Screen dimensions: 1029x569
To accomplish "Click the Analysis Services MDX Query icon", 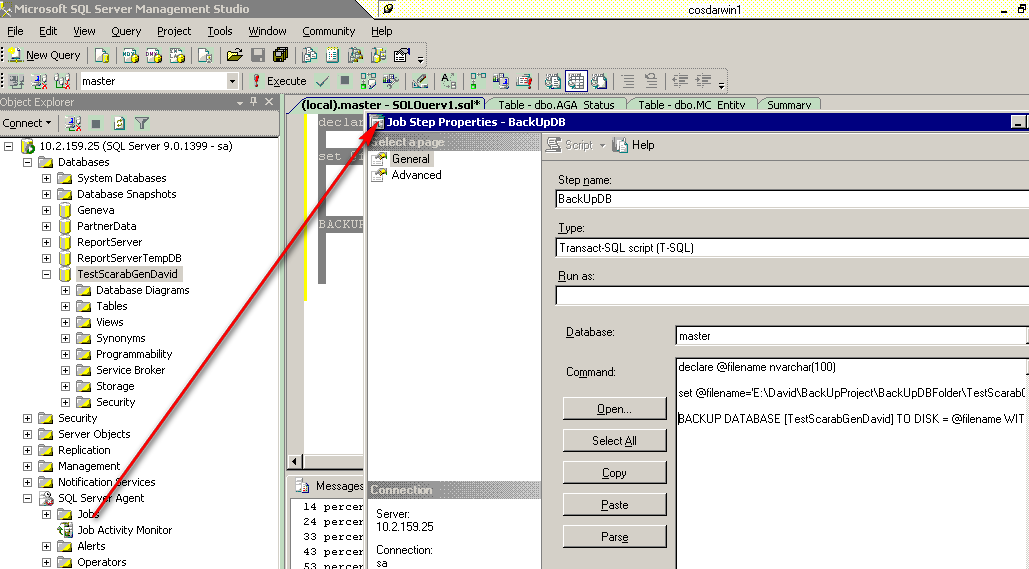I will coord(131,55).
